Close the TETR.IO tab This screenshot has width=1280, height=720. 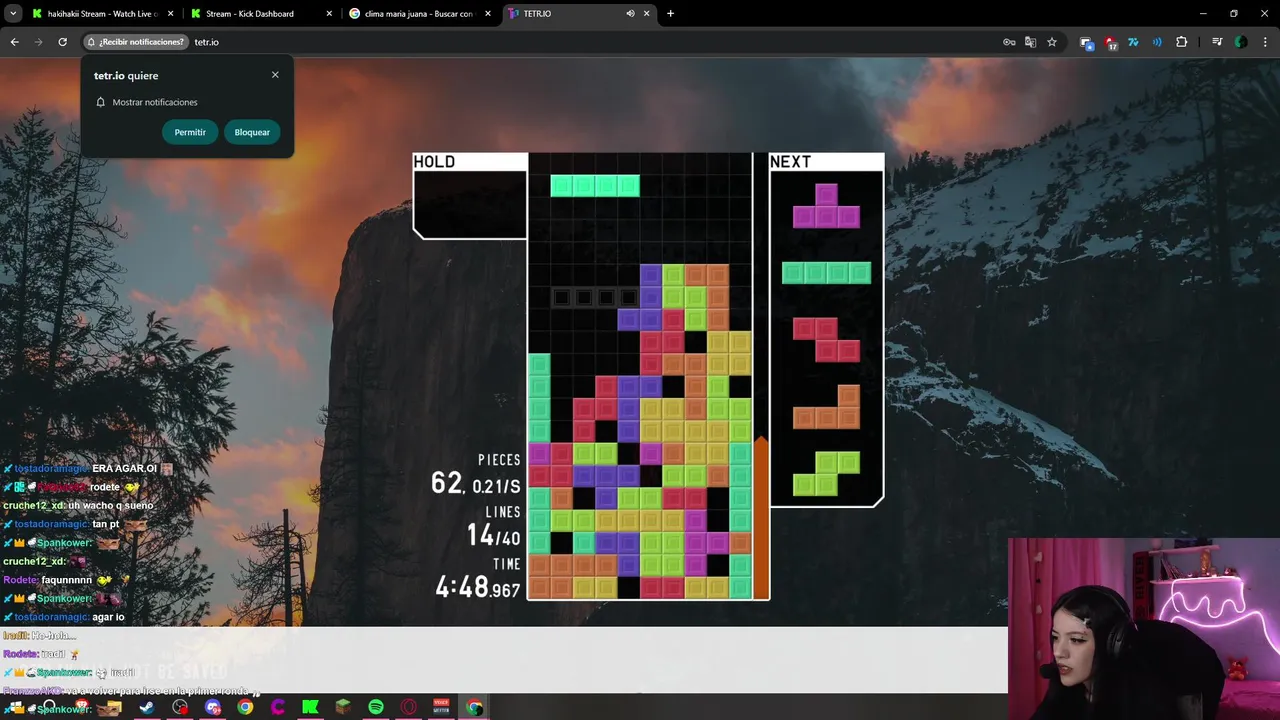coord(647,14)
